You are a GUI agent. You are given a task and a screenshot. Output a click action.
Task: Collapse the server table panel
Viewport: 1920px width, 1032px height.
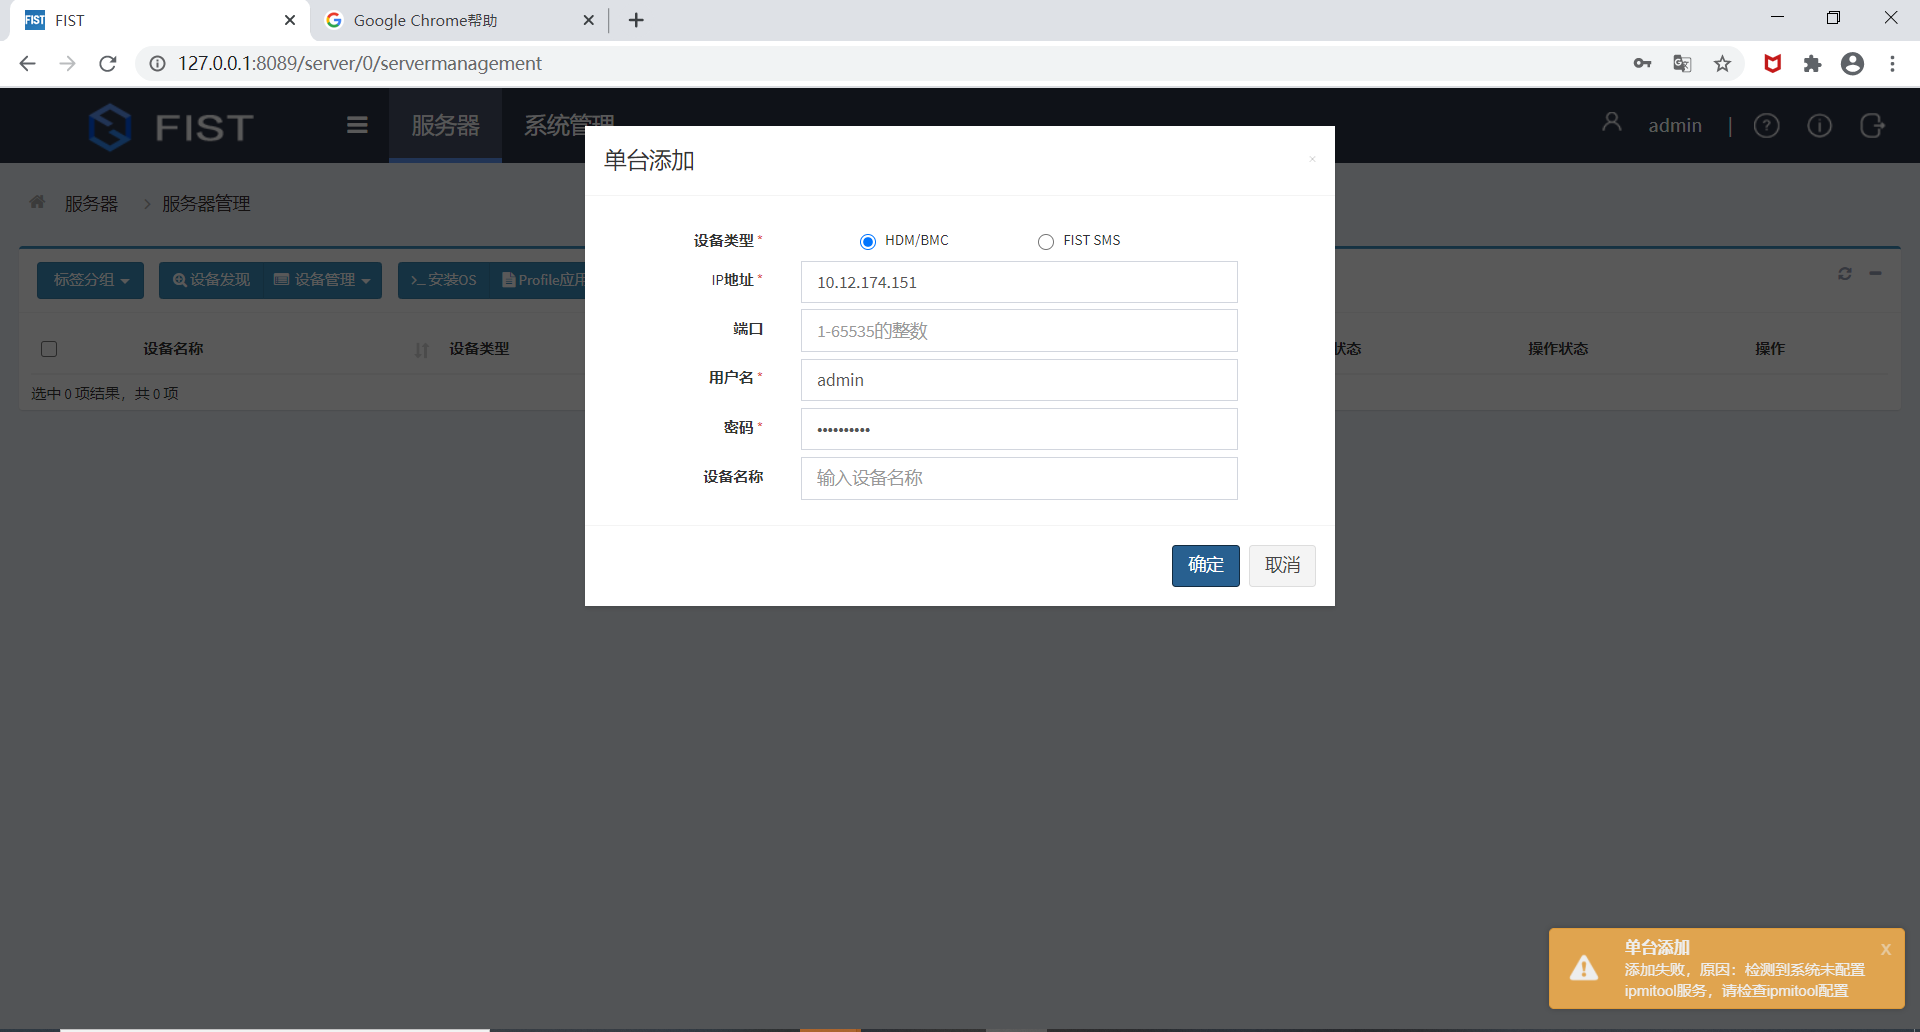point(1876,273)
